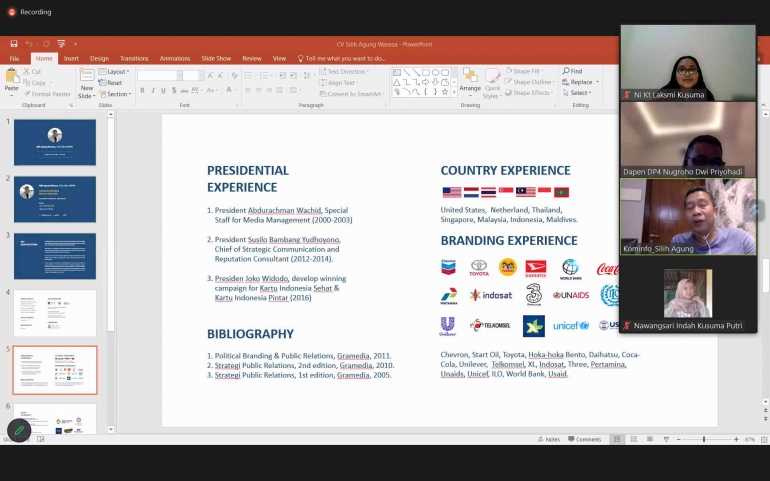Viewport: 770px width, 481px height.
Task: Open the Review tab
Action: [x=252, y=58]
